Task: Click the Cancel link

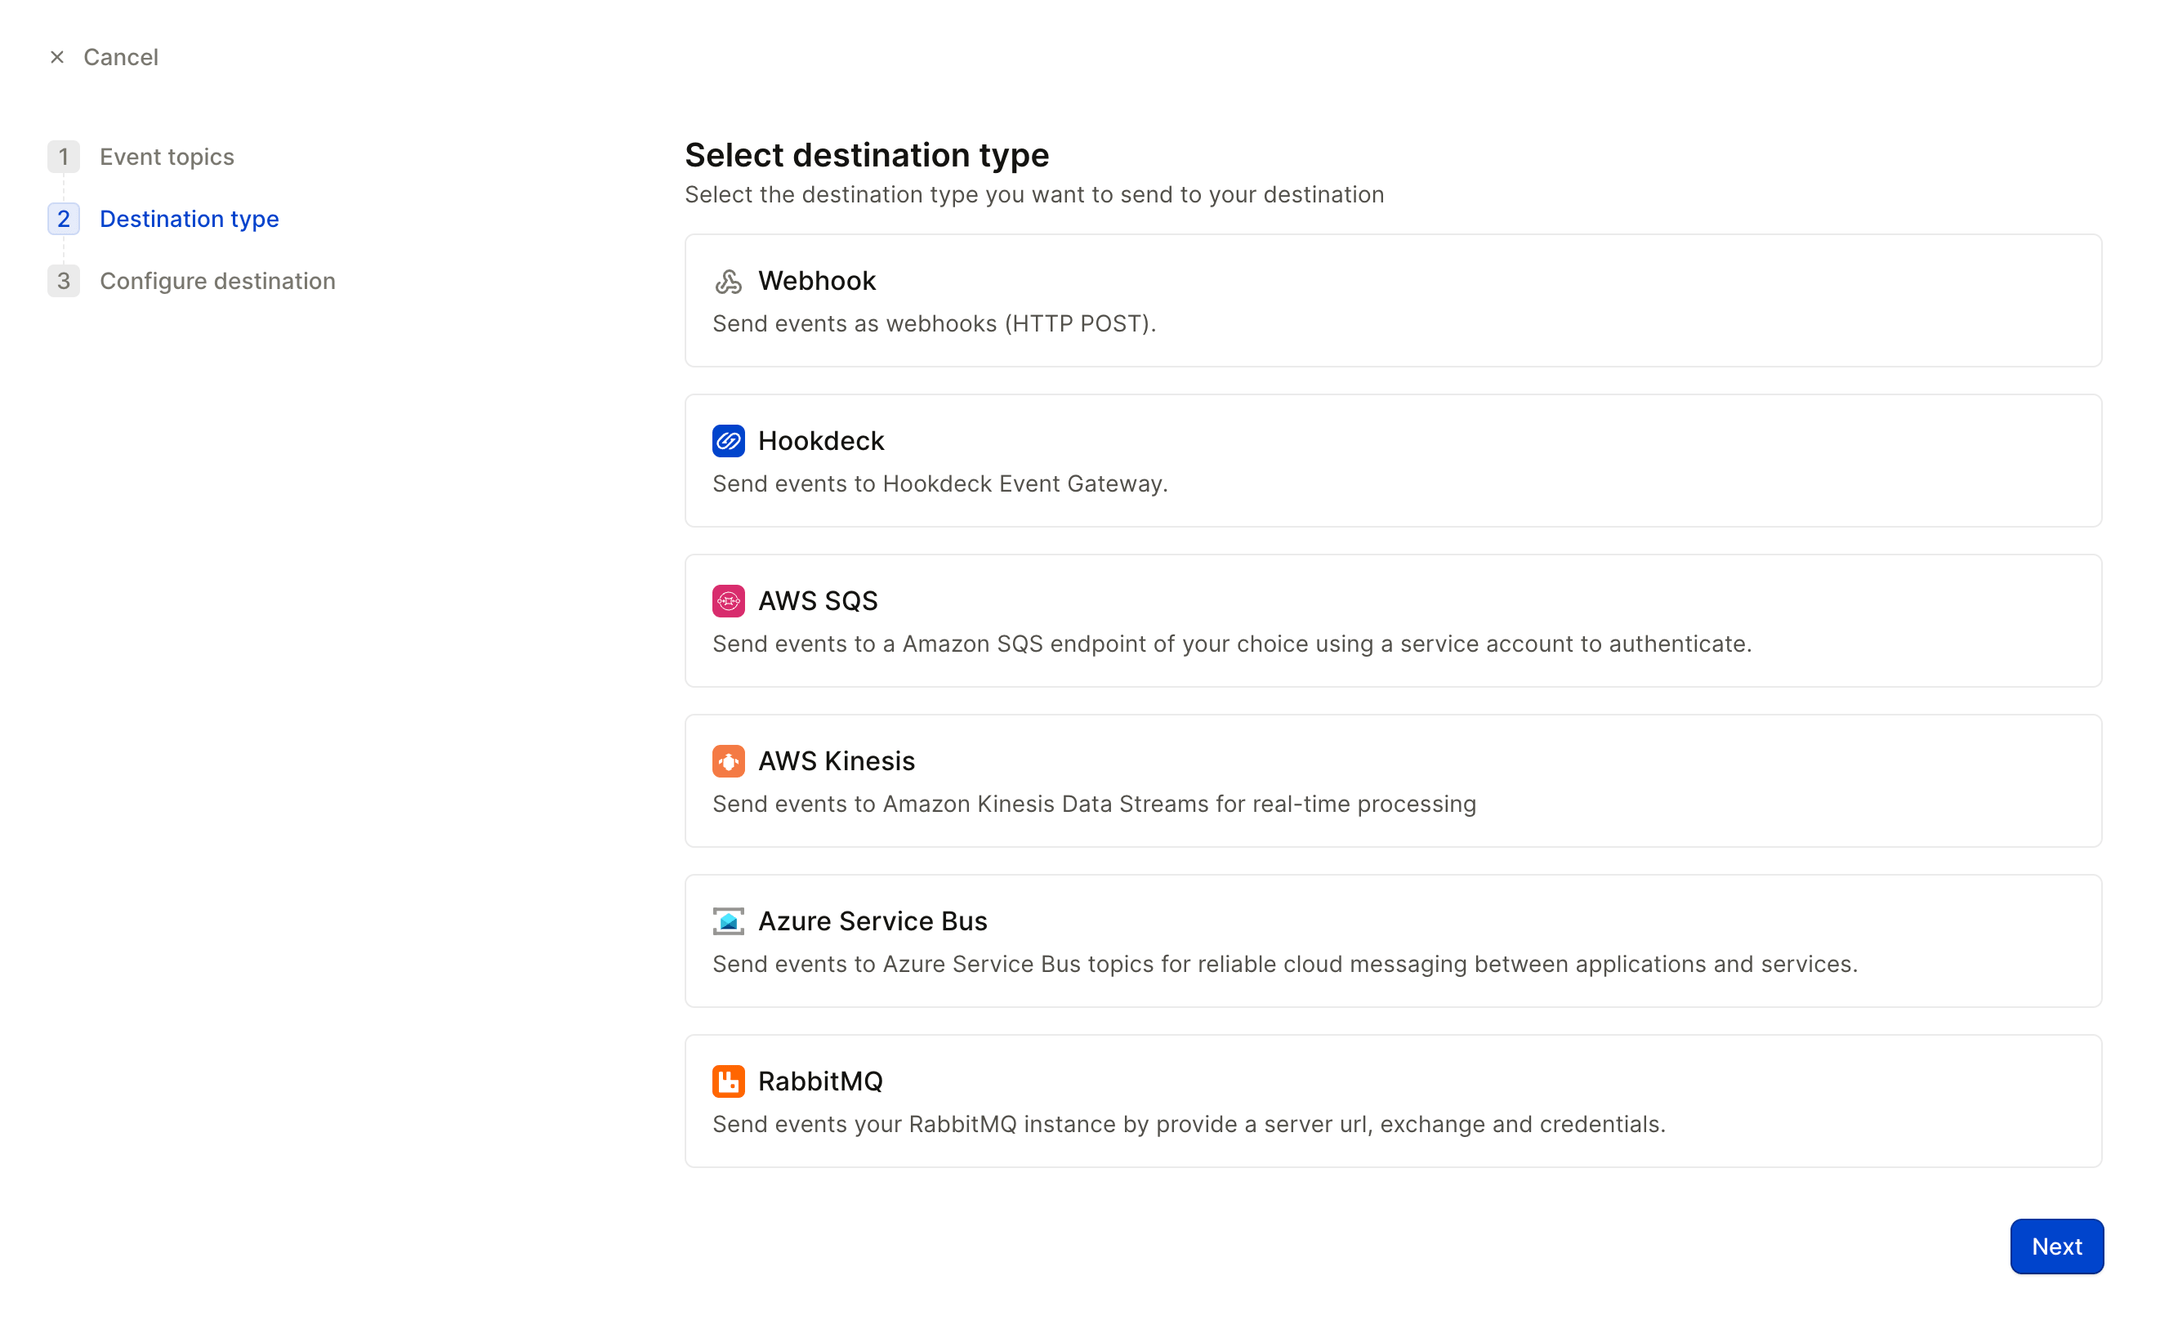Action: pos(120,57)
